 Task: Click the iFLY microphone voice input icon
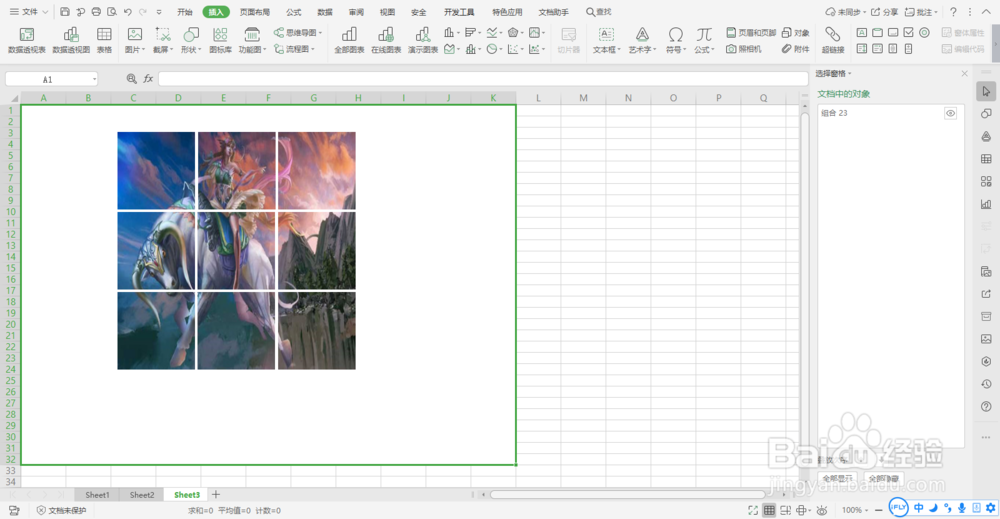pyautogui.click(x=962, y=508)
